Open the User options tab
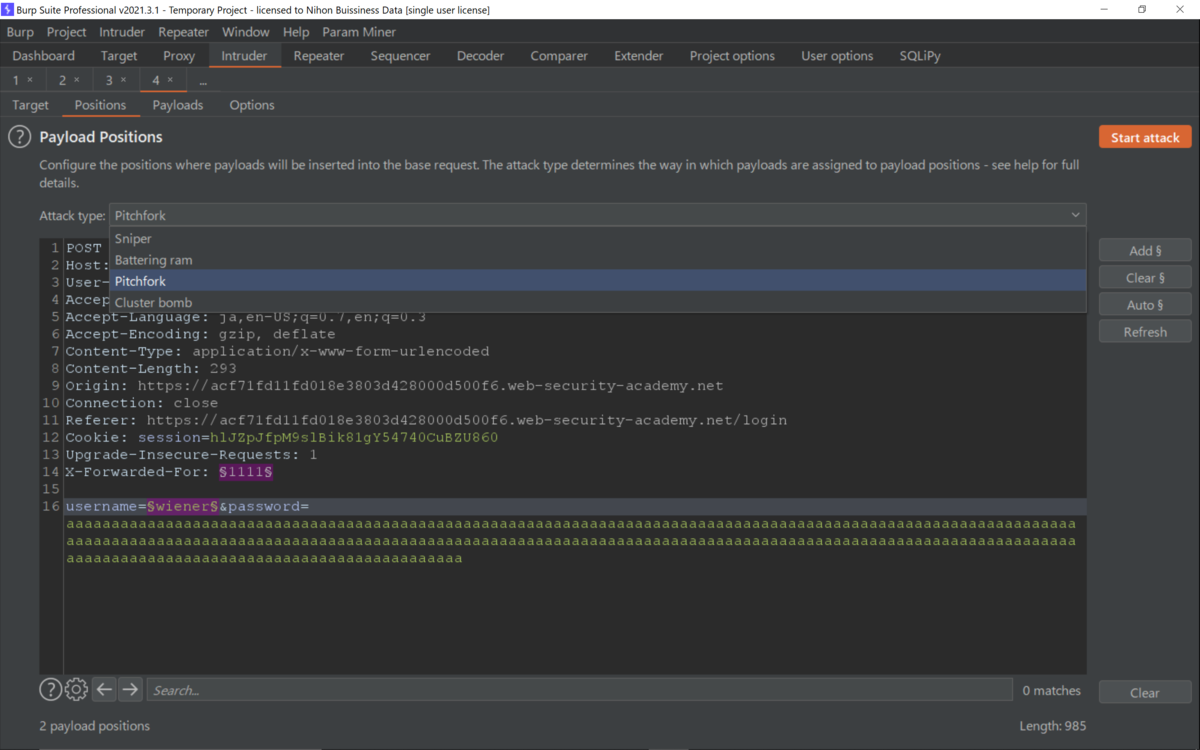Viewport: 1200px width, 750px height. [x=837, y=56]
